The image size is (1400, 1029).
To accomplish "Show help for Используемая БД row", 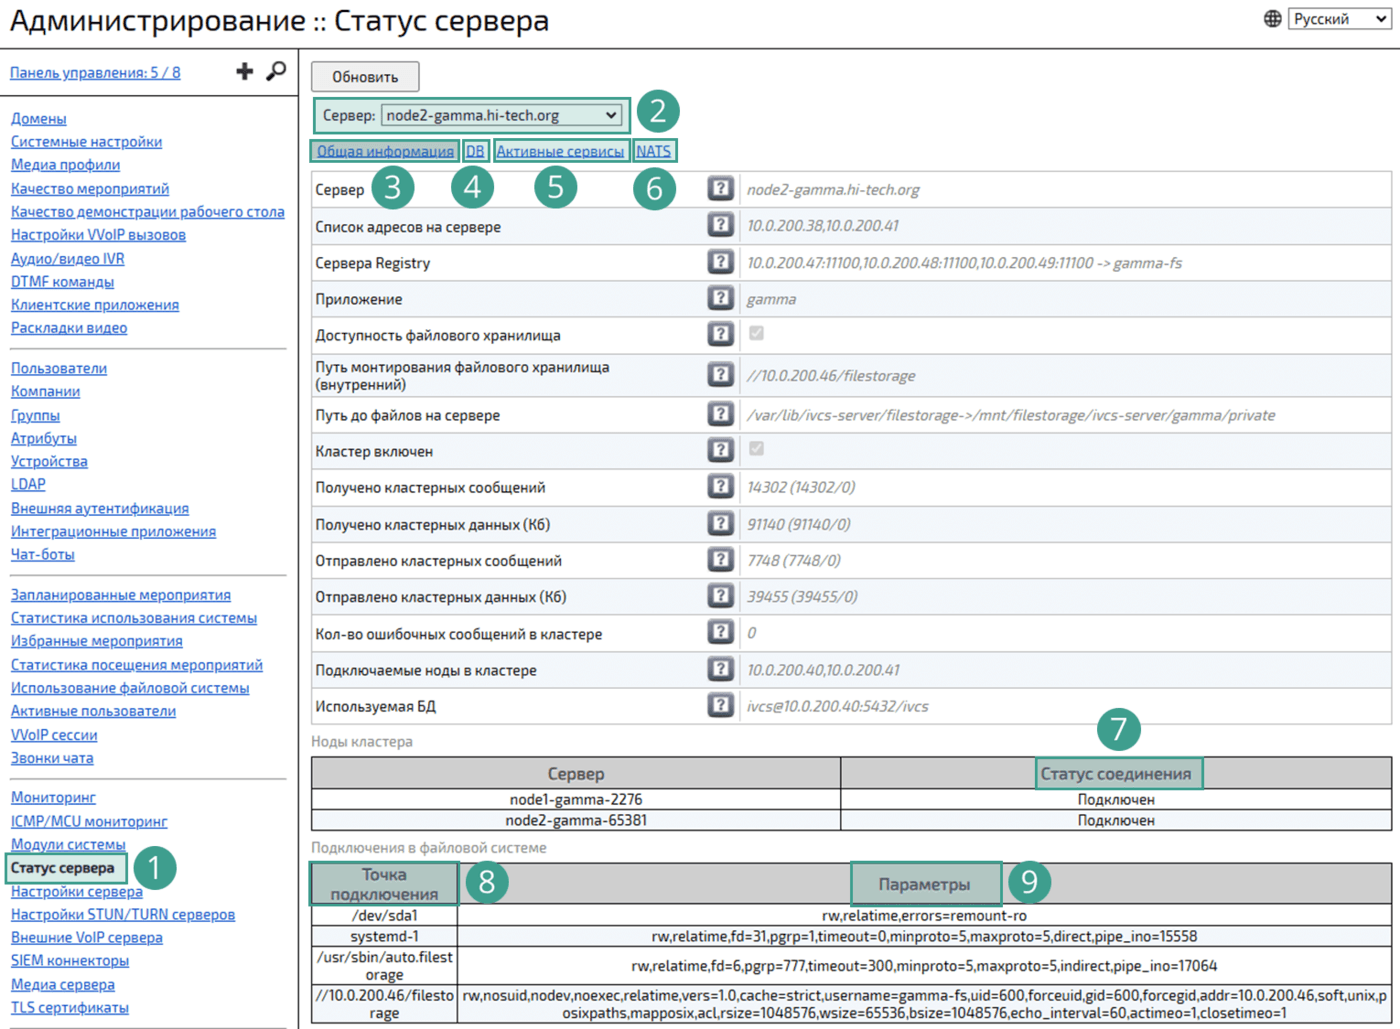I will [720, 705].
